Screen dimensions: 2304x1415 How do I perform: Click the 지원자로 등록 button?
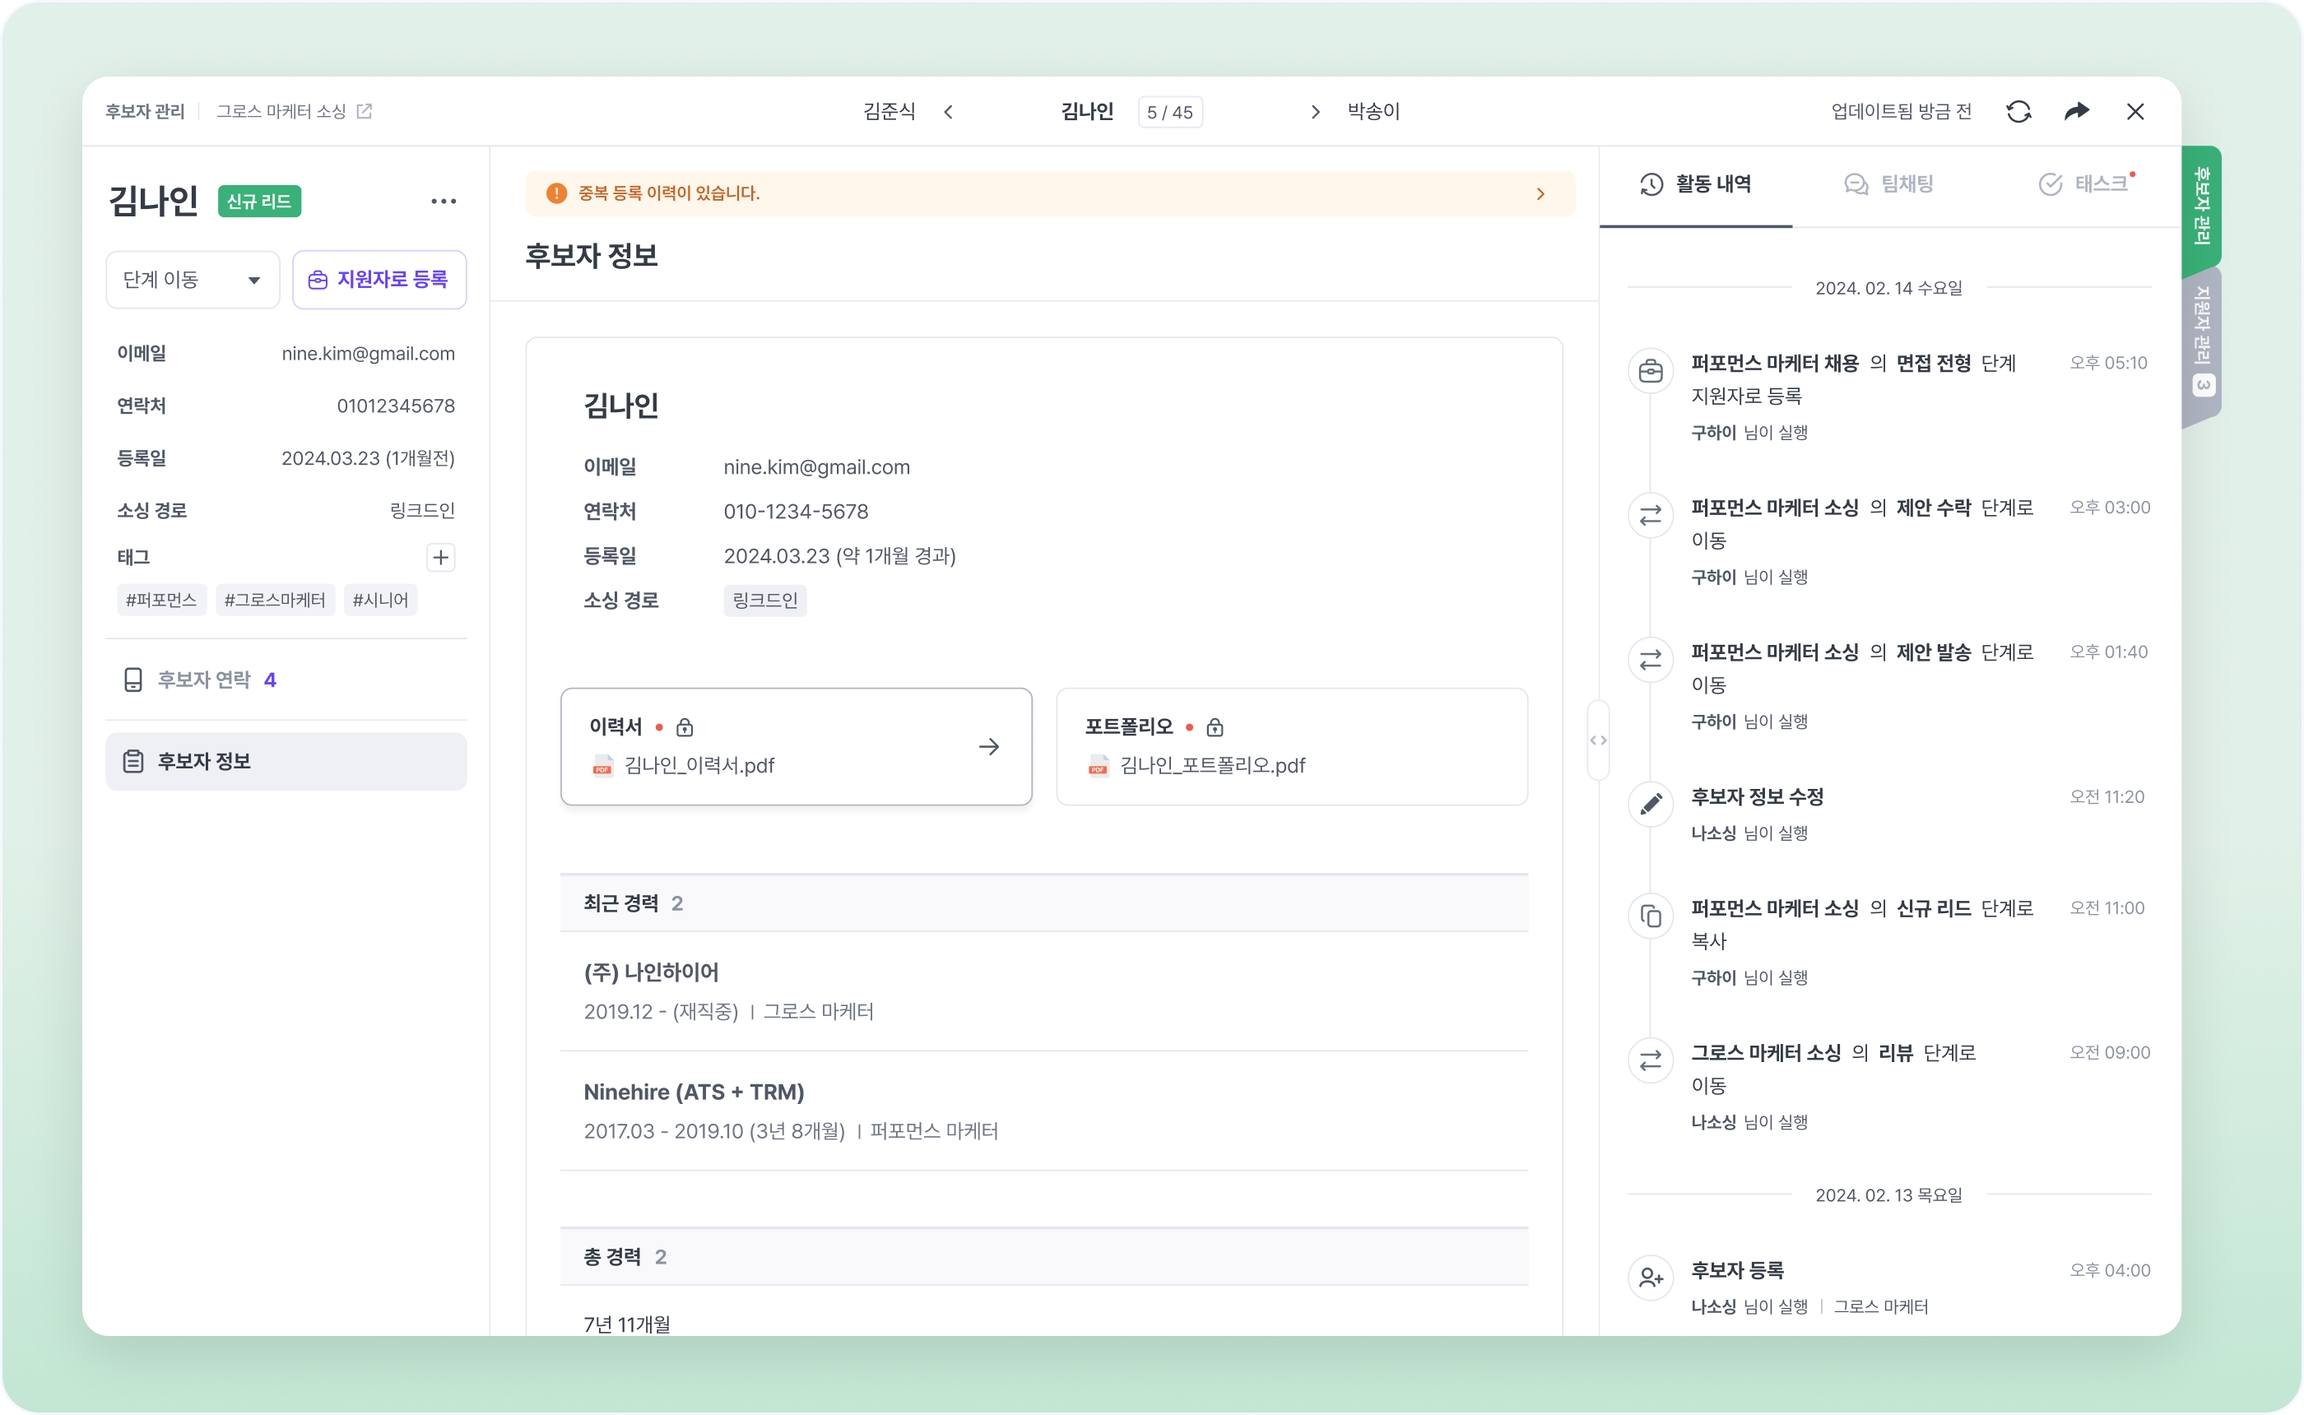point(379,280)
